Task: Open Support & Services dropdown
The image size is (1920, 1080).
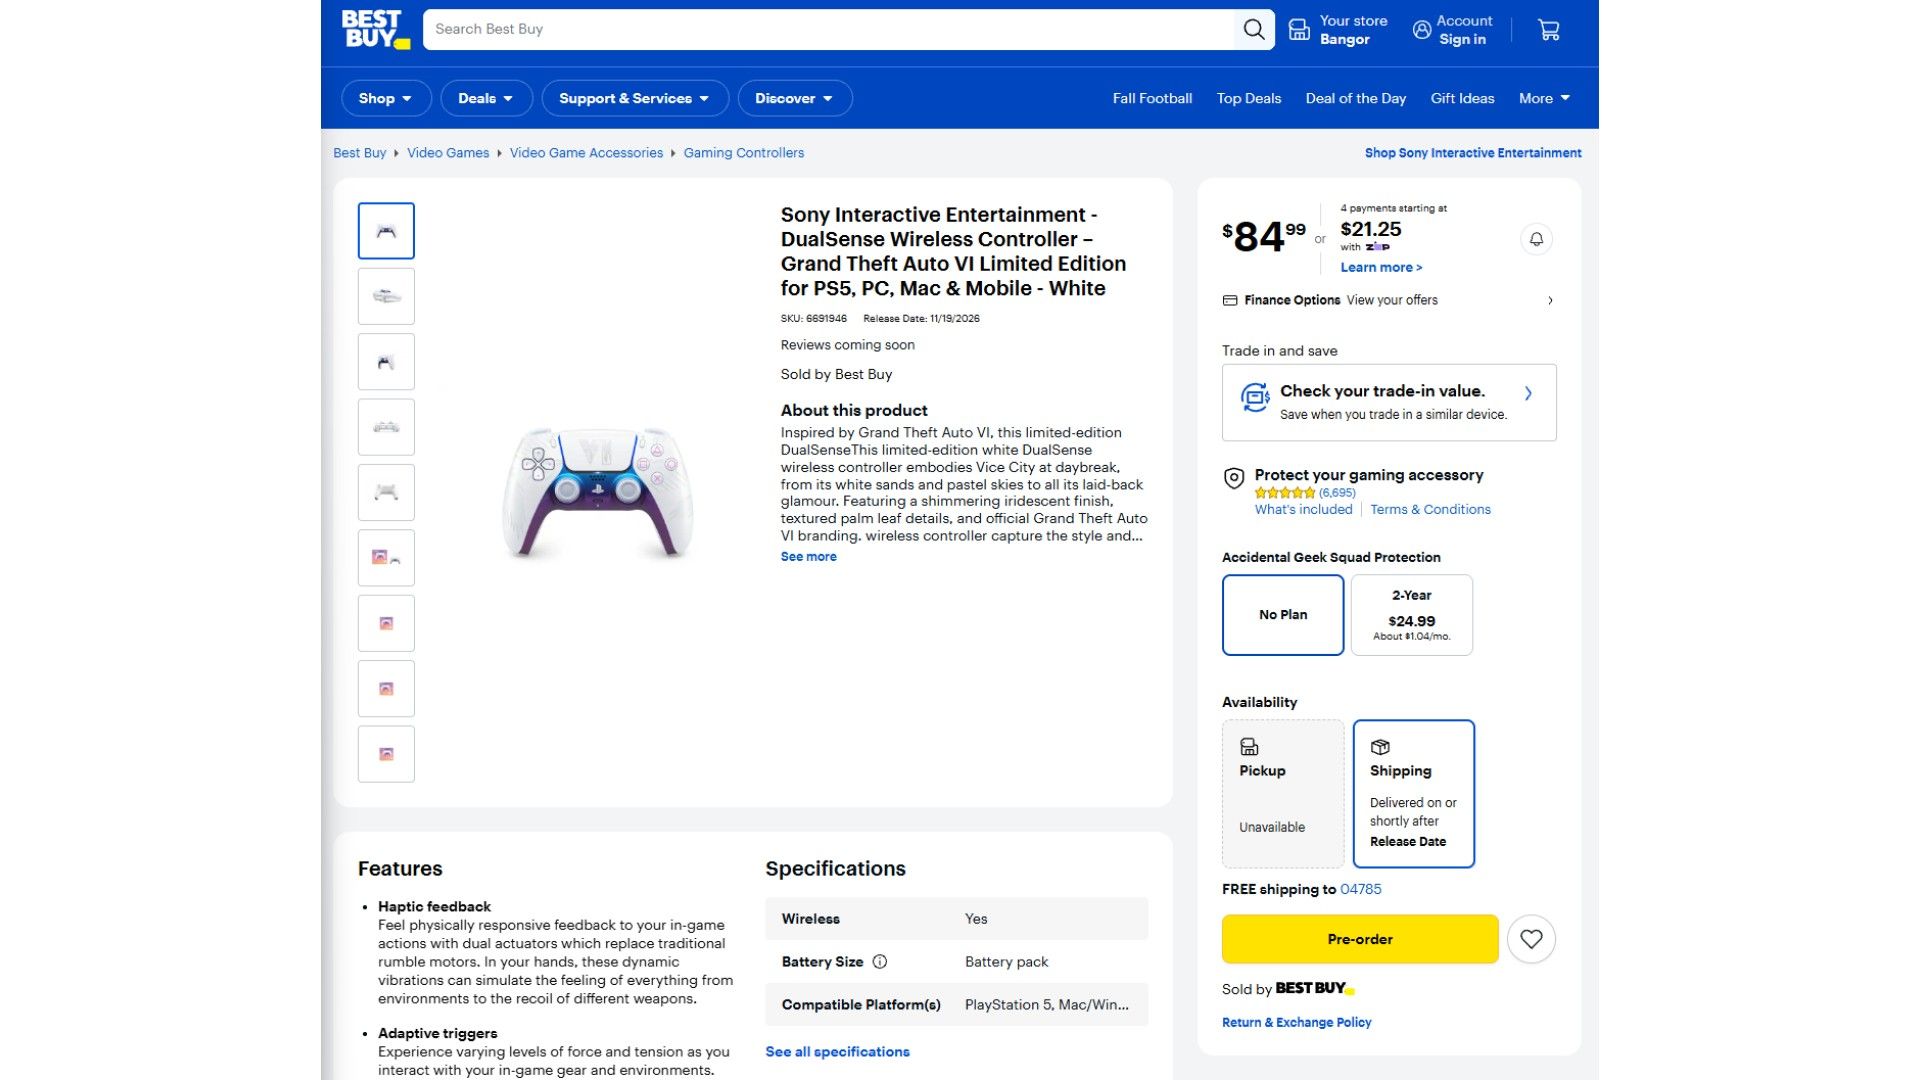Action: (634, 98)
